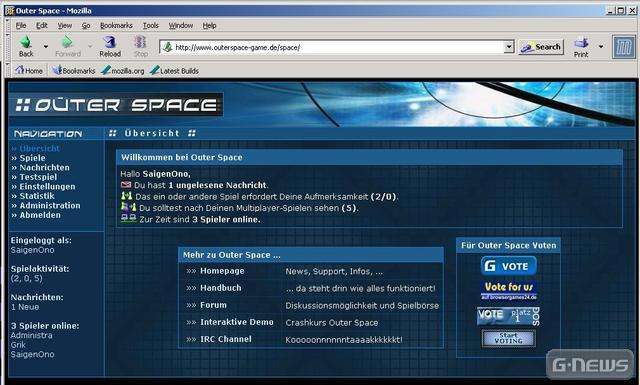The height and width of the screenshot is (385, 640).
Task: Click the envelope icon for unread message
Action: [126, 185]
